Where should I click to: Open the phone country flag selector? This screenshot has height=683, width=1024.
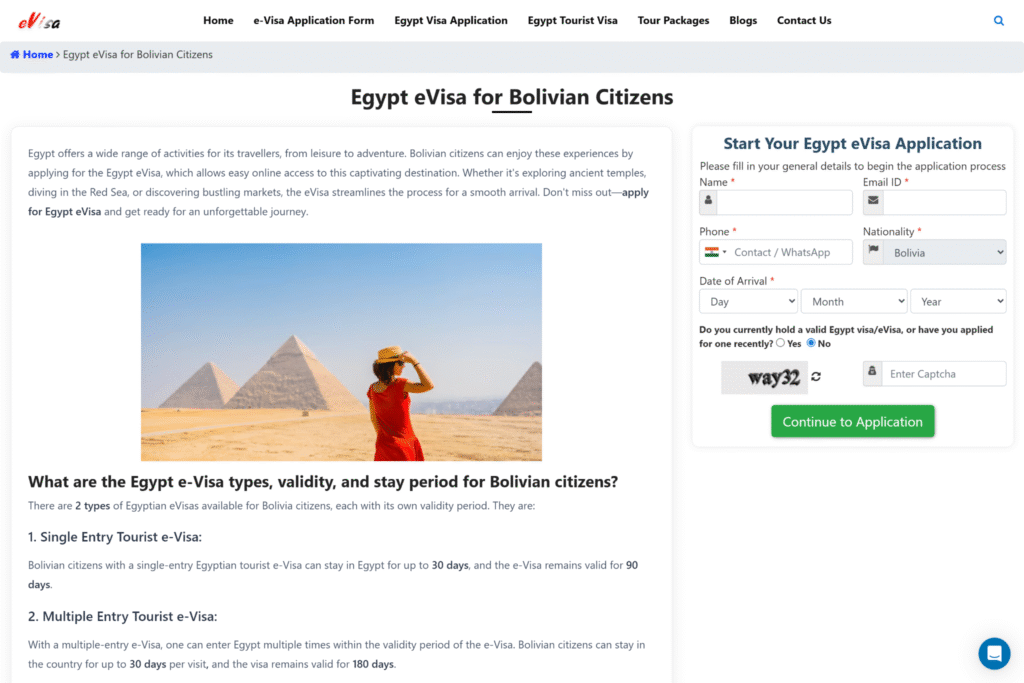tap(715, 252)
